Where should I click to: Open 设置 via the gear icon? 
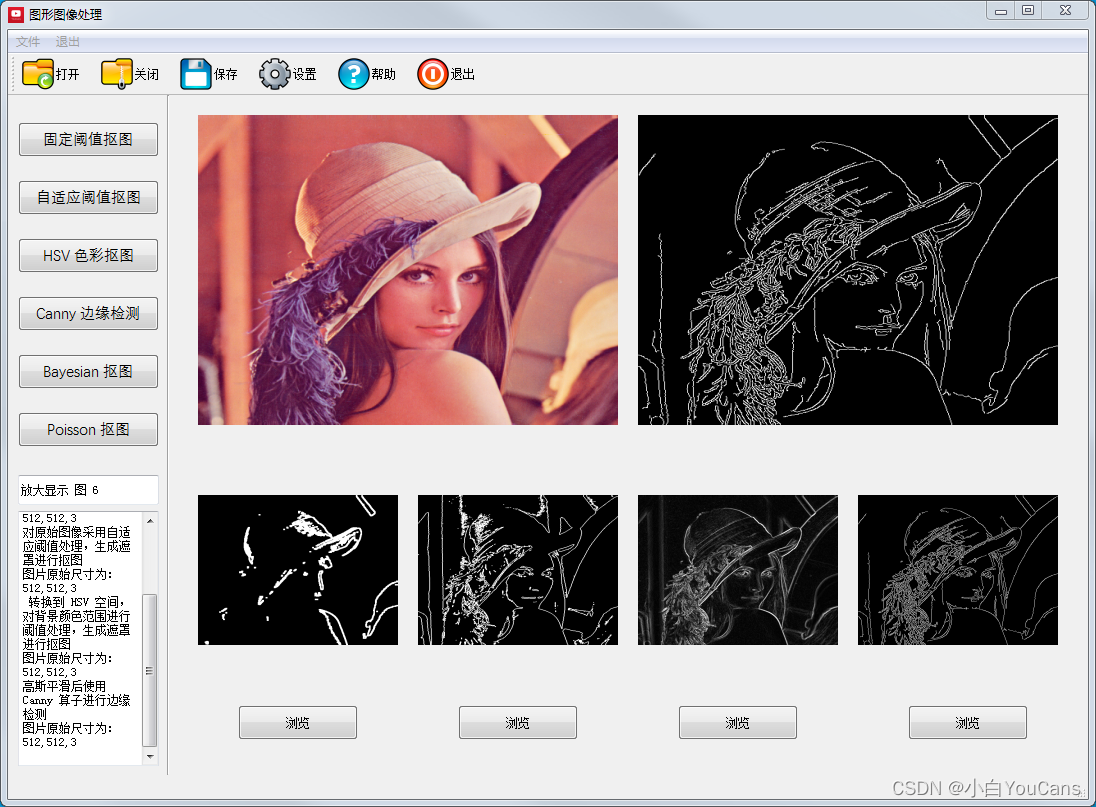pos(275,74)
